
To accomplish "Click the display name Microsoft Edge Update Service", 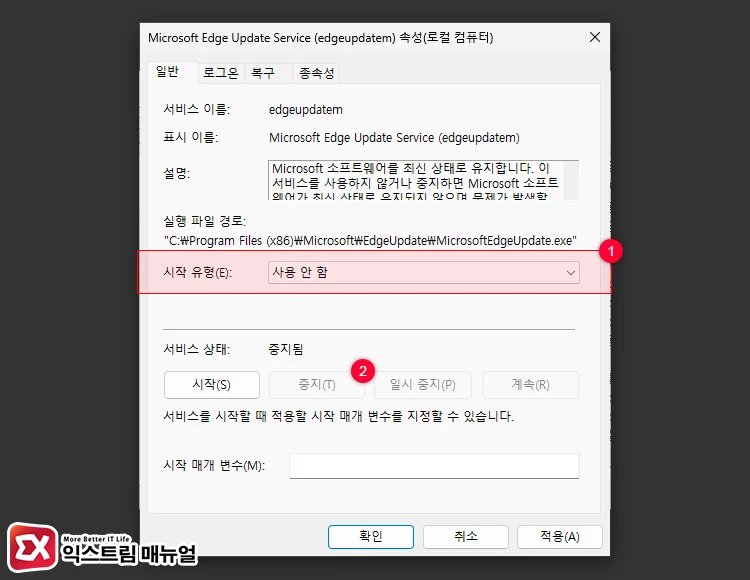I will click(x=394, y=138).
